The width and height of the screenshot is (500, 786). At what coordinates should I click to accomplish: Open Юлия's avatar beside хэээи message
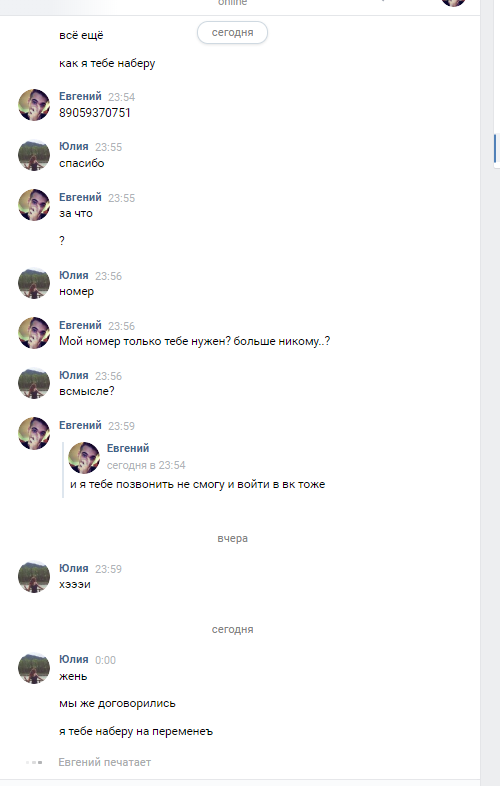tap(34, 576)
